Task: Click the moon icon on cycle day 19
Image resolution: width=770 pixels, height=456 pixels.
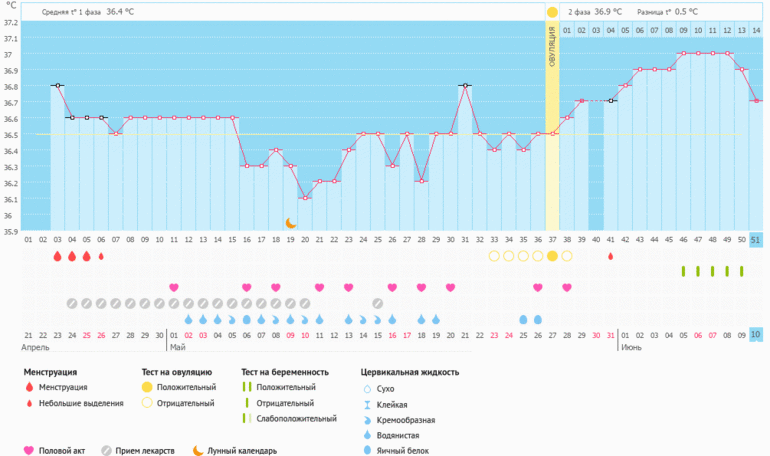Action: pyautogui.click(x=291, y=223)
